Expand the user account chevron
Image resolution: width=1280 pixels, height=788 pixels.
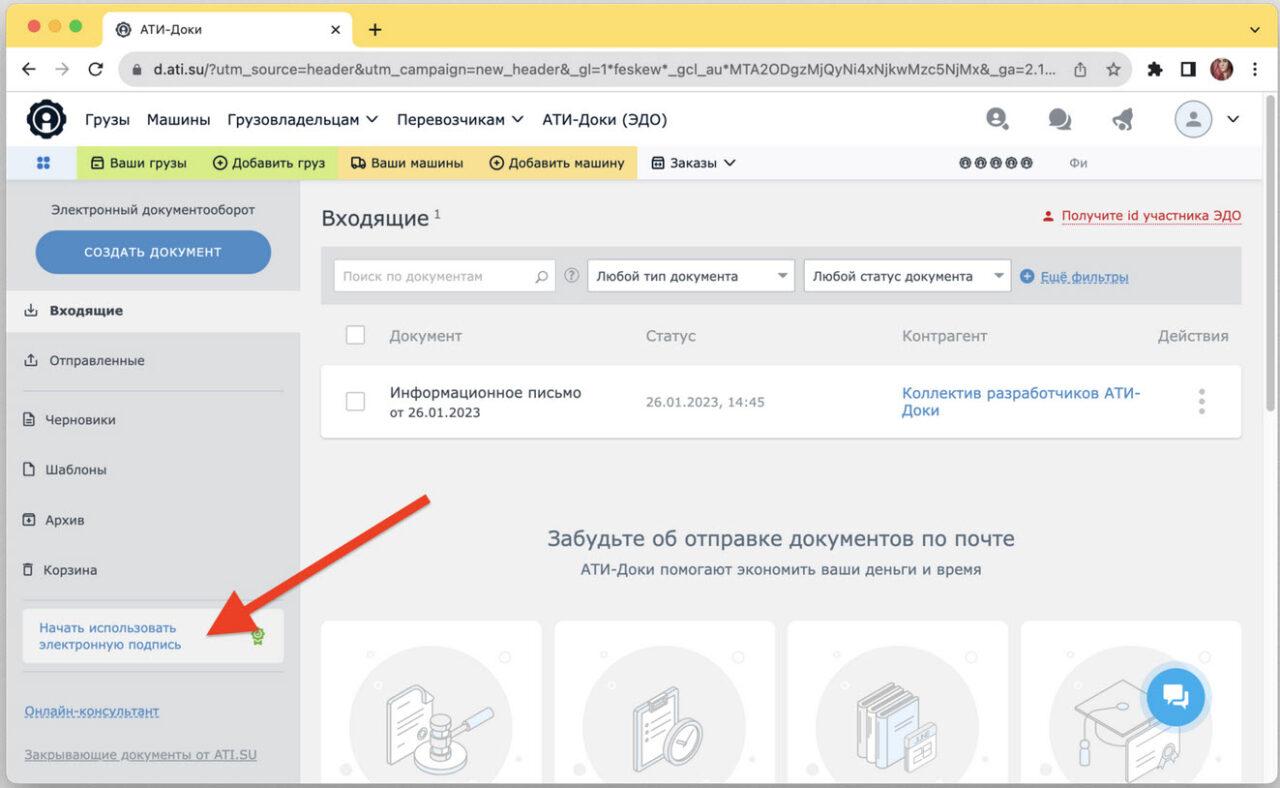point(1233,119)
